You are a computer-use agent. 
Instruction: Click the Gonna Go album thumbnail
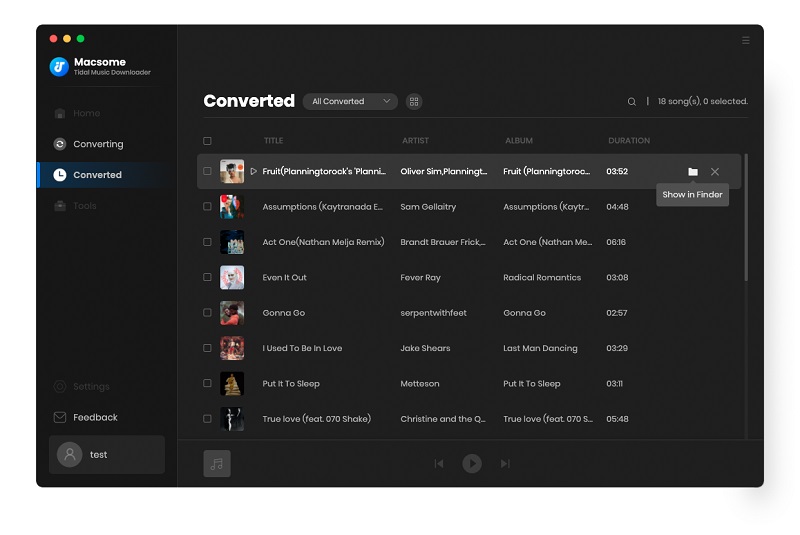click(x=232, y=313)
